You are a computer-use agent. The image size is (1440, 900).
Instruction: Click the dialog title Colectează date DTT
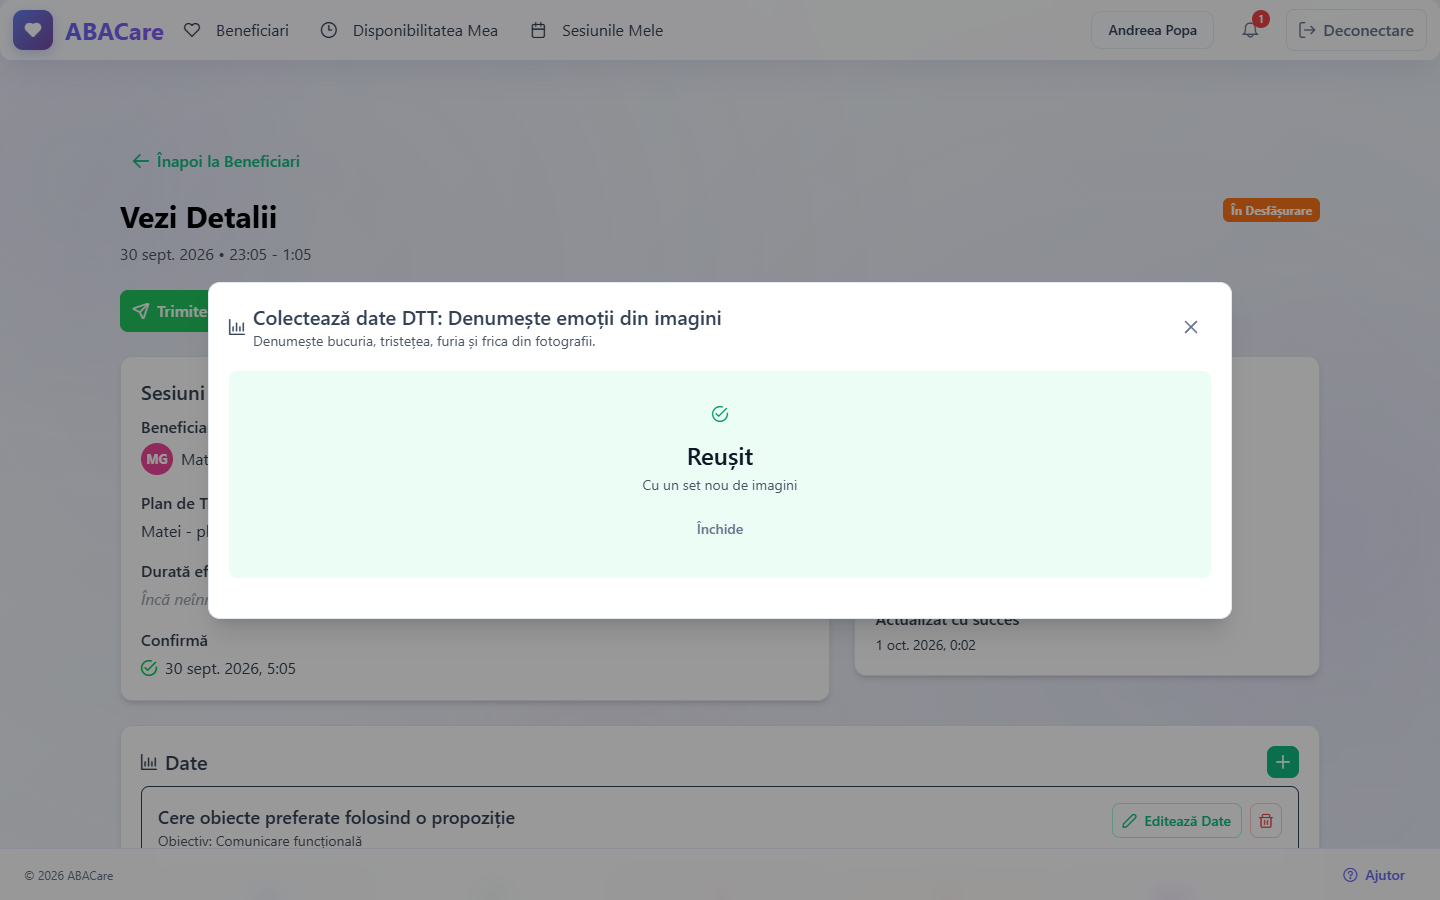tap(487, 318)
